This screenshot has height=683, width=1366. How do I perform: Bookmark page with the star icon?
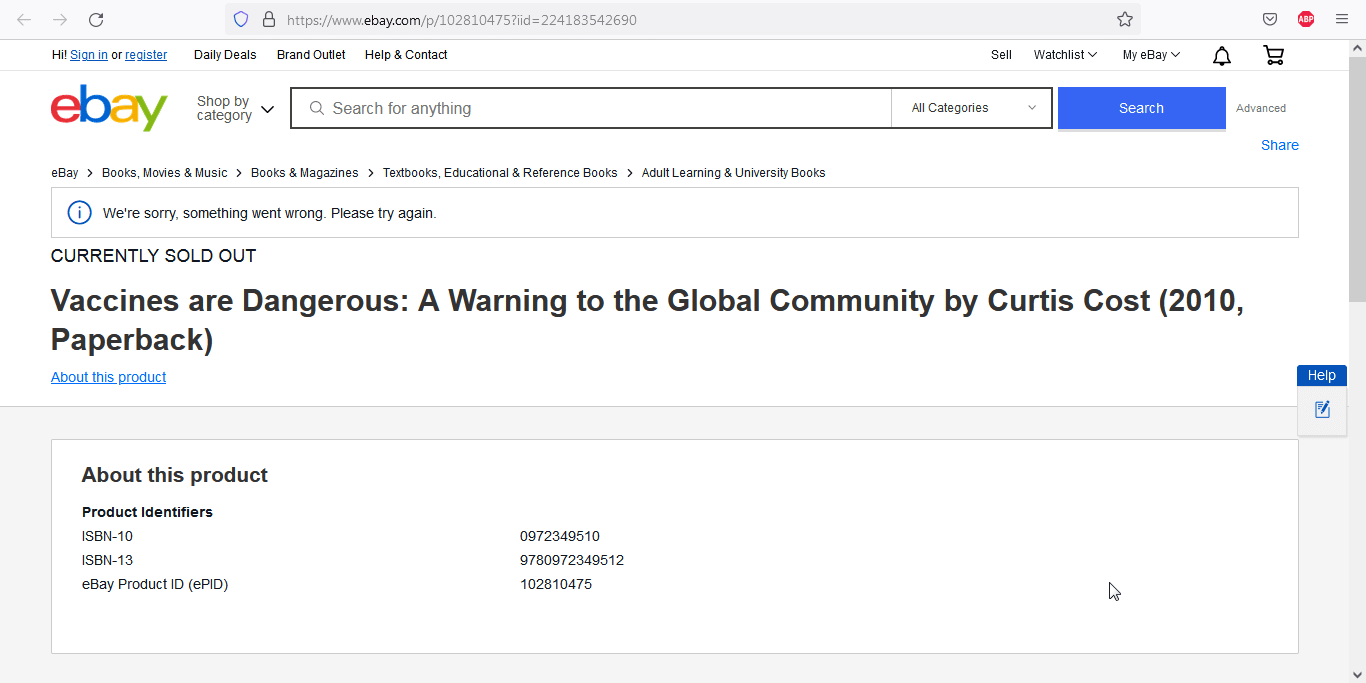(1125, 20)
